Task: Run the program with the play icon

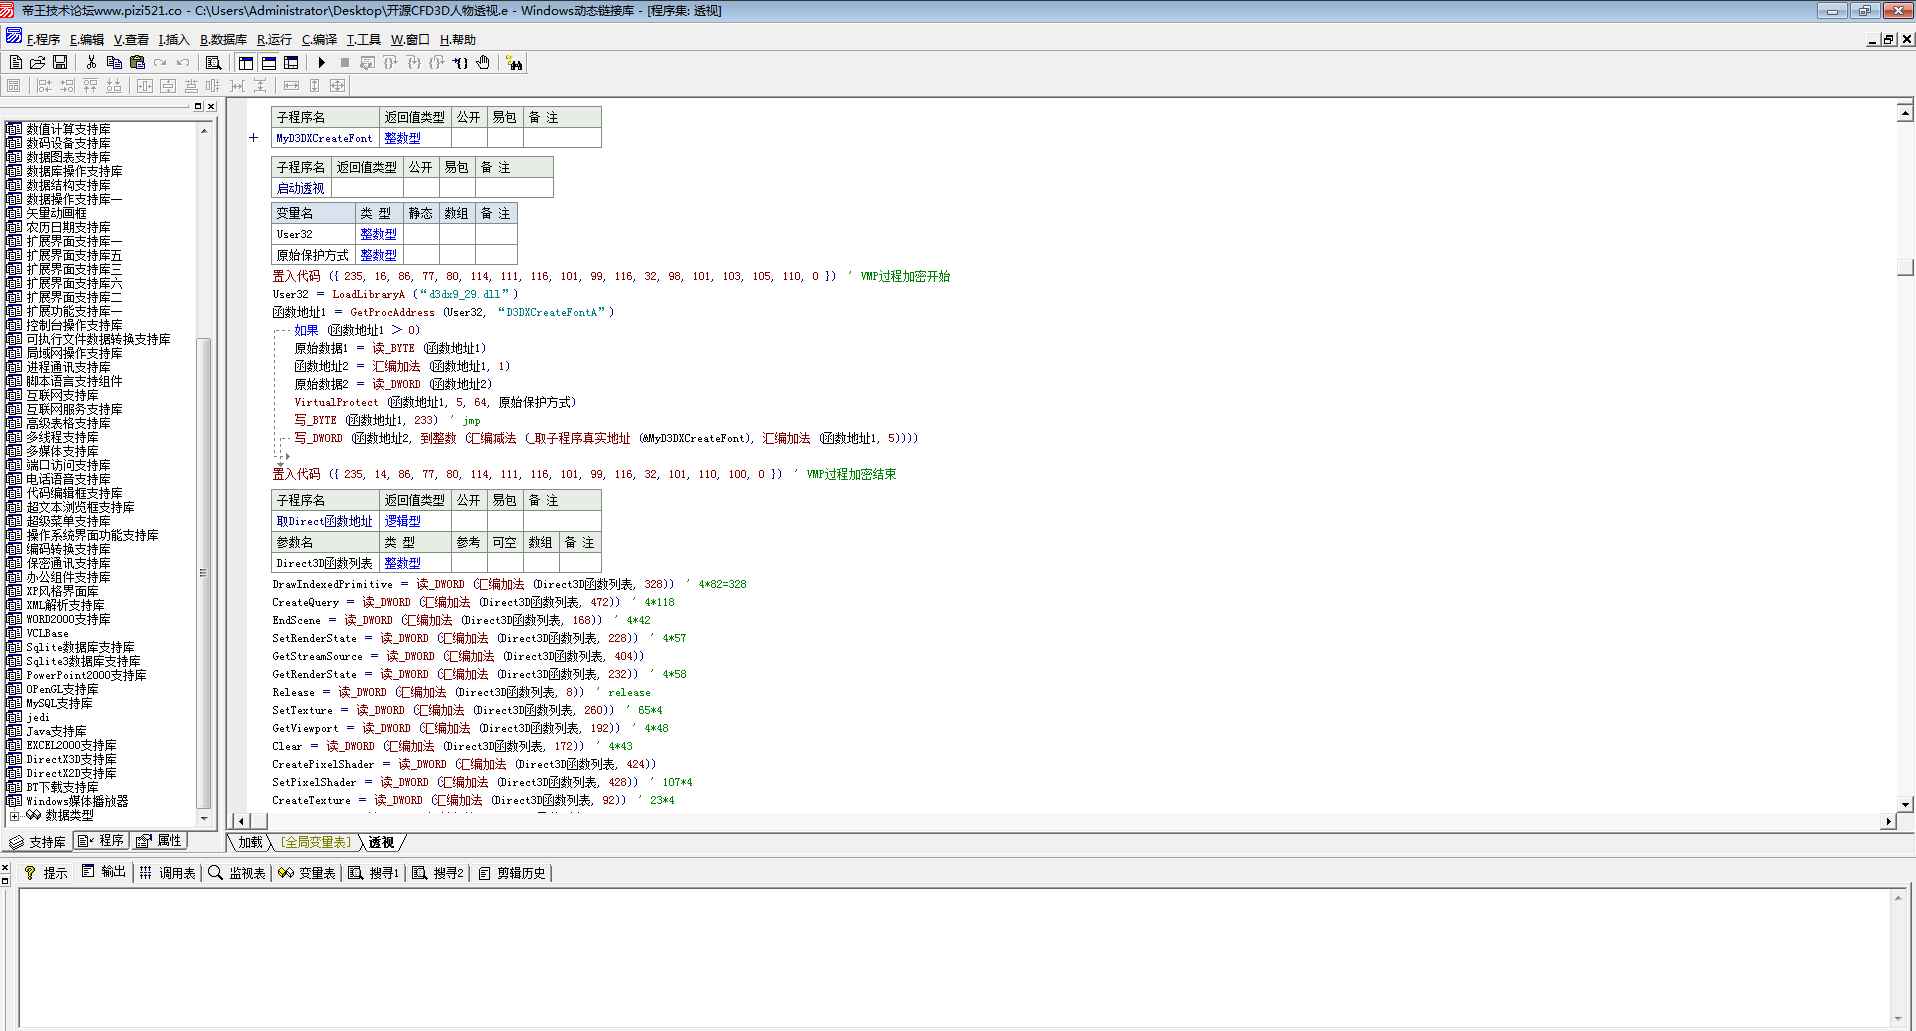Action: (321, 63)
